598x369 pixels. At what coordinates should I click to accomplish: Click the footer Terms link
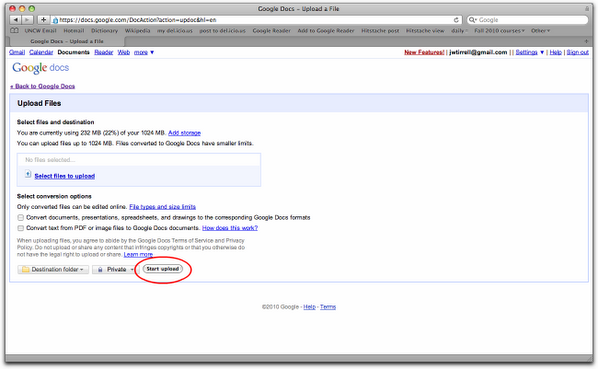point(328,307)
